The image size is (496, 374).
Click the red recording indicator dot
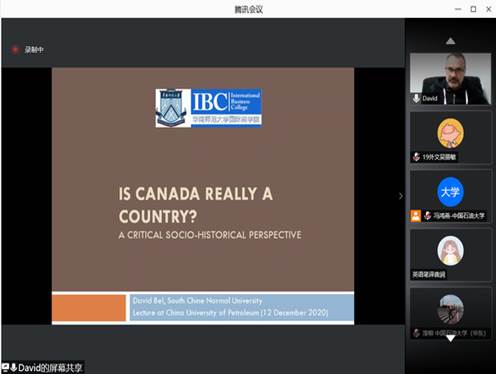click(x=15, y=50)
